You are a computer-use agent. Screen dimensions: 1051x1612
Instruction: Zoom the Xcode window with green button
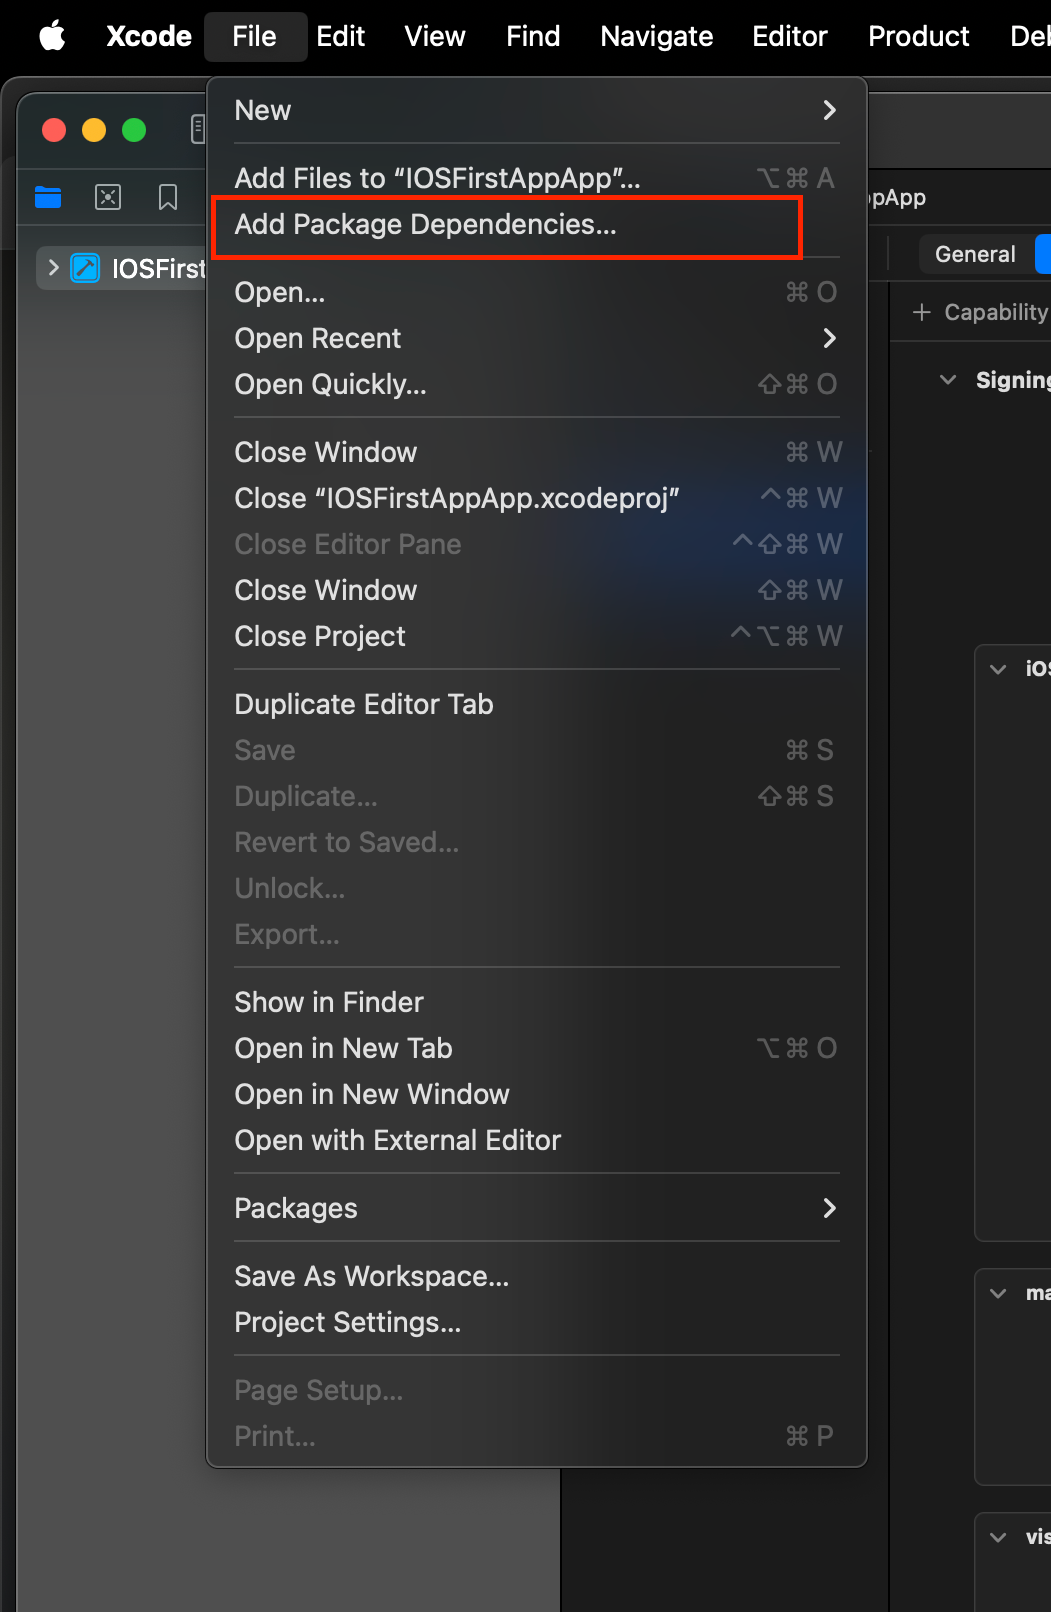pyautogui.click(x=134, y=130)
